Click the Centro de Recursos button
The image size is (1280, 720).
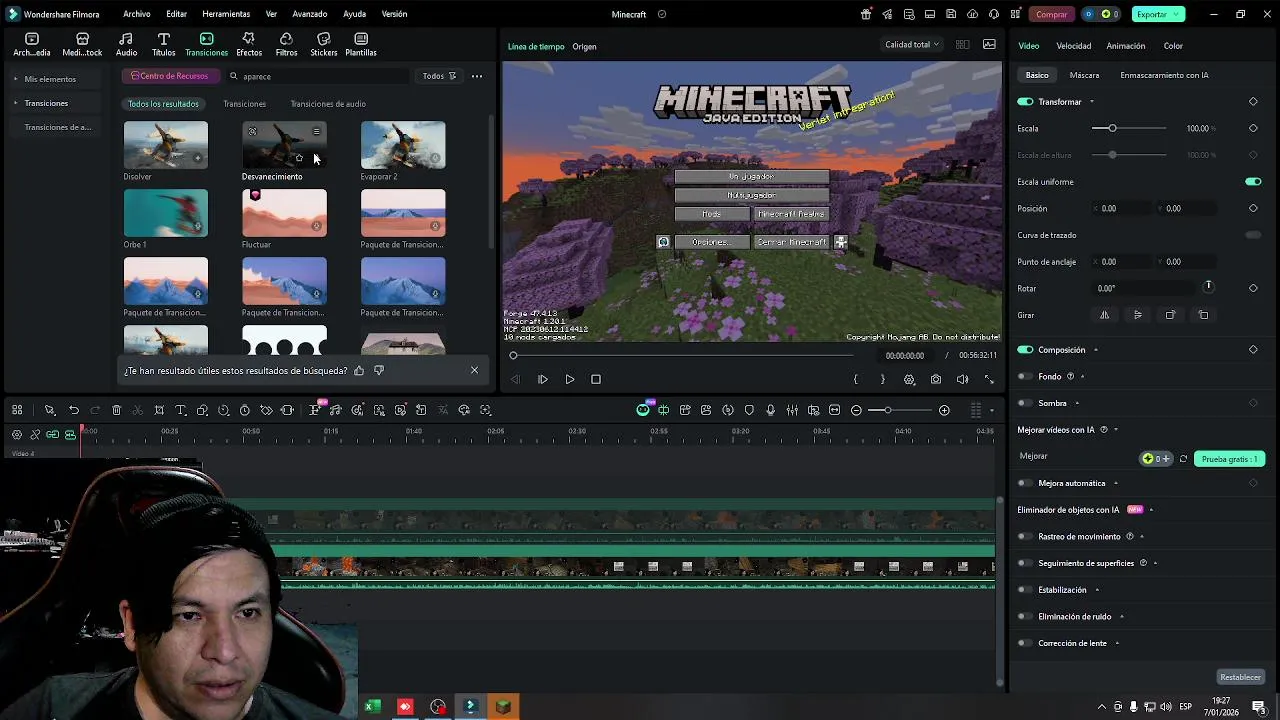(x=169, y=76)
